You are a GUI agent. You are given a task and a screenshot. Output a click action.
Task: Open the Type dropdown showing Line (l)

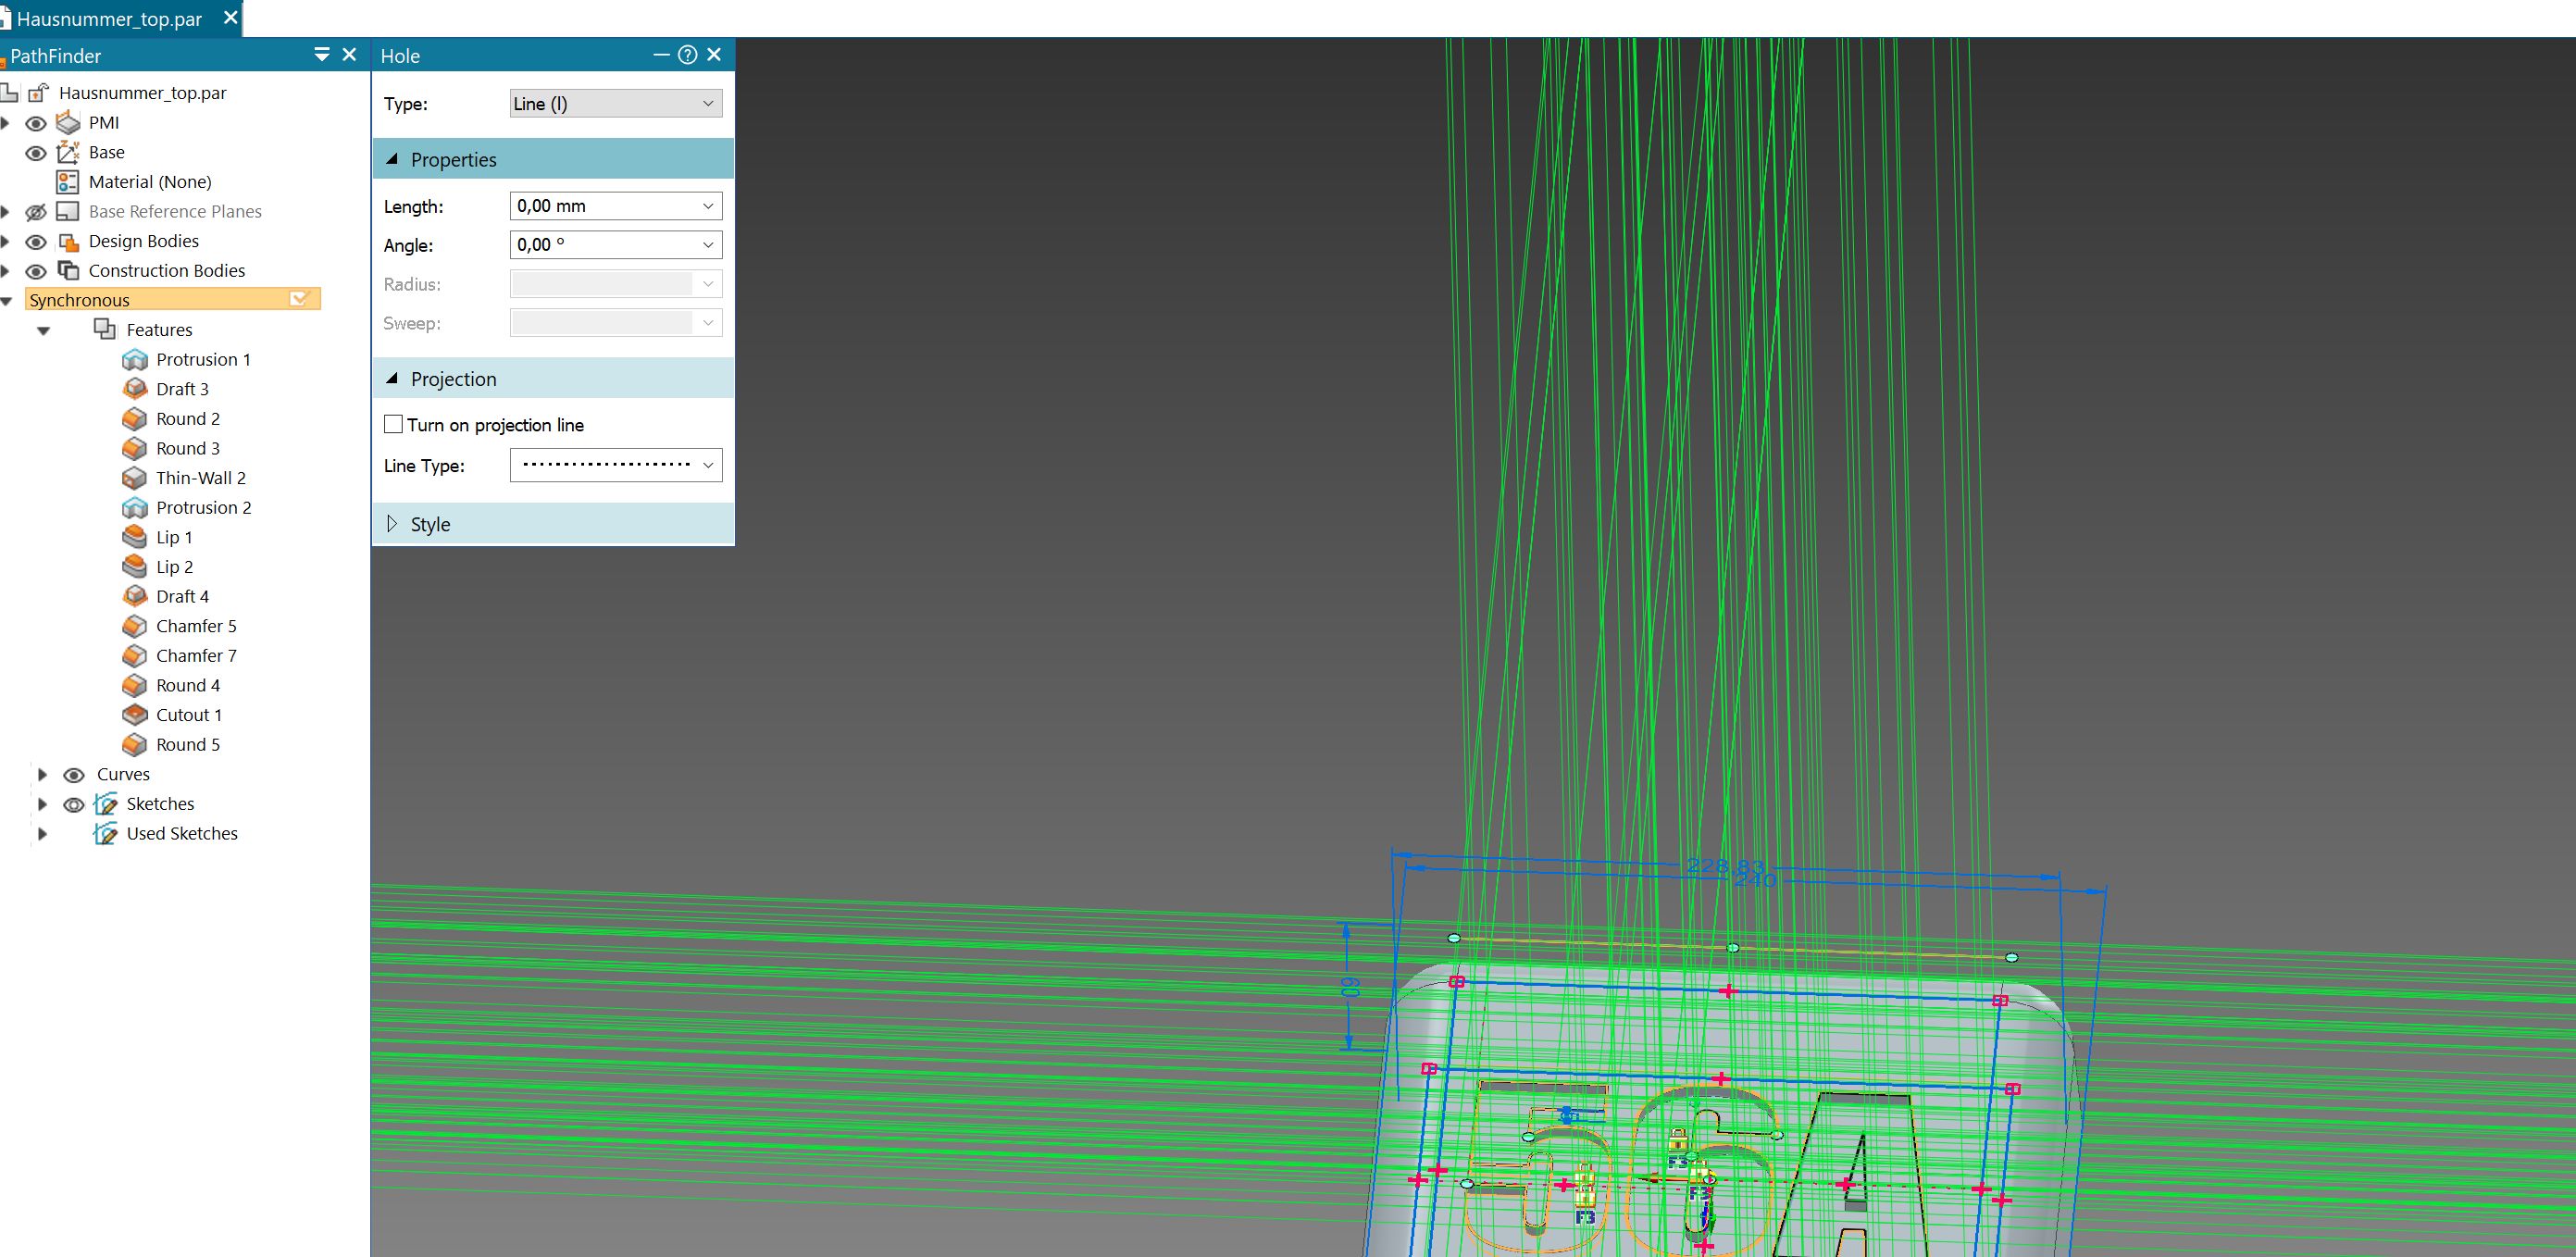pyautogui.click(x=616, y=103)
